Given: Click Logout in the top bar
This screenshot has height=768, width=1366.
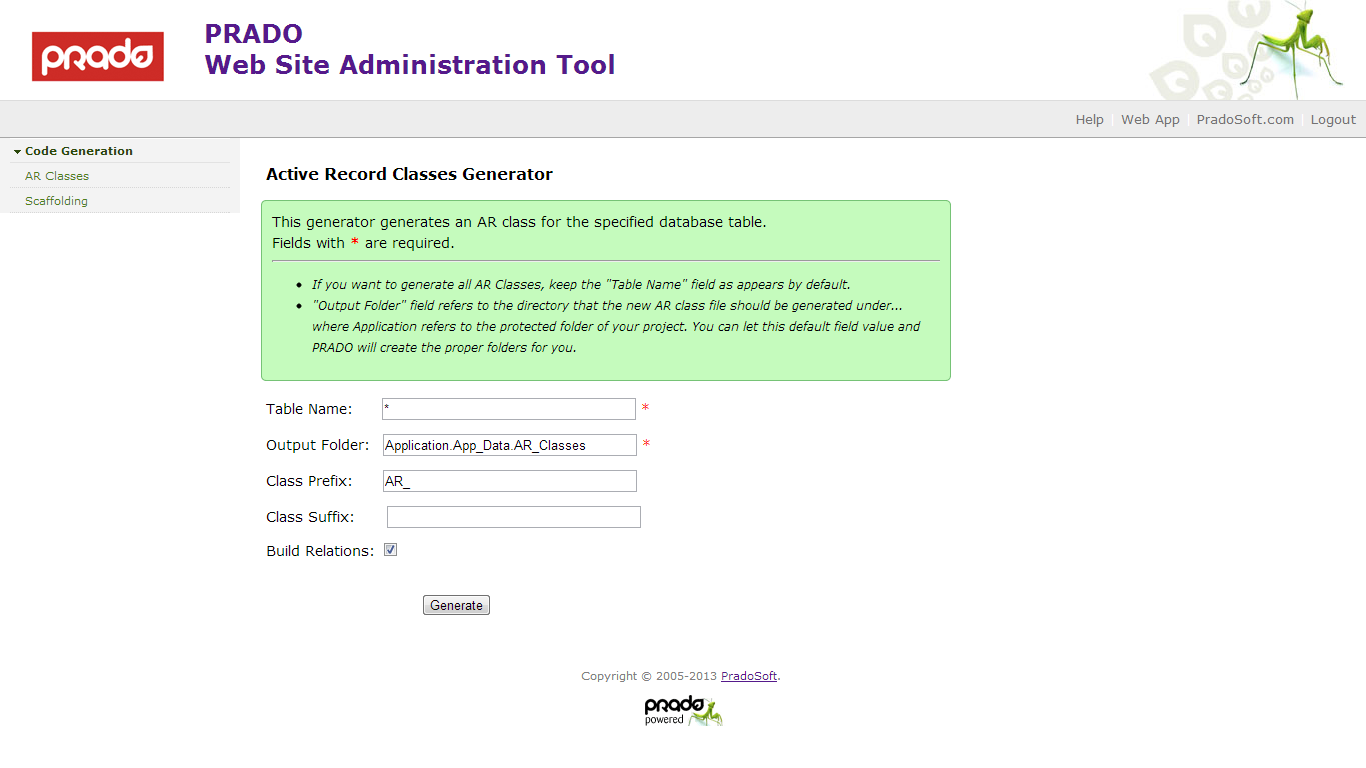Looking at the screenshot, I should pyautogui.click(x=1333, y=119).
